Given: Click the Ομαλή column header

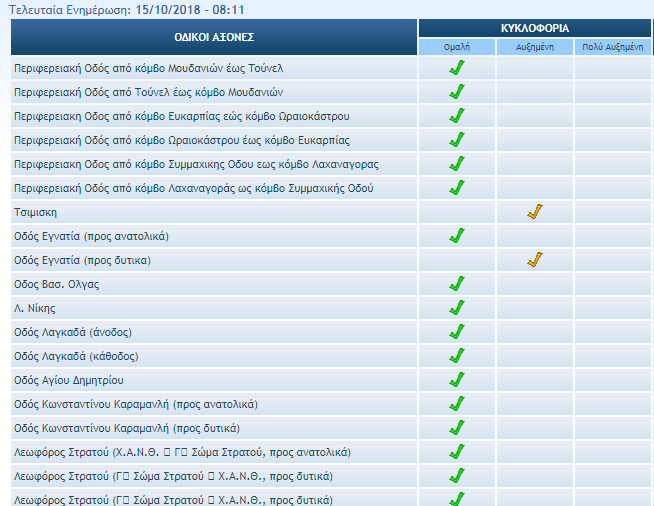Looking at the screenshot, I should tap(457, 47).
